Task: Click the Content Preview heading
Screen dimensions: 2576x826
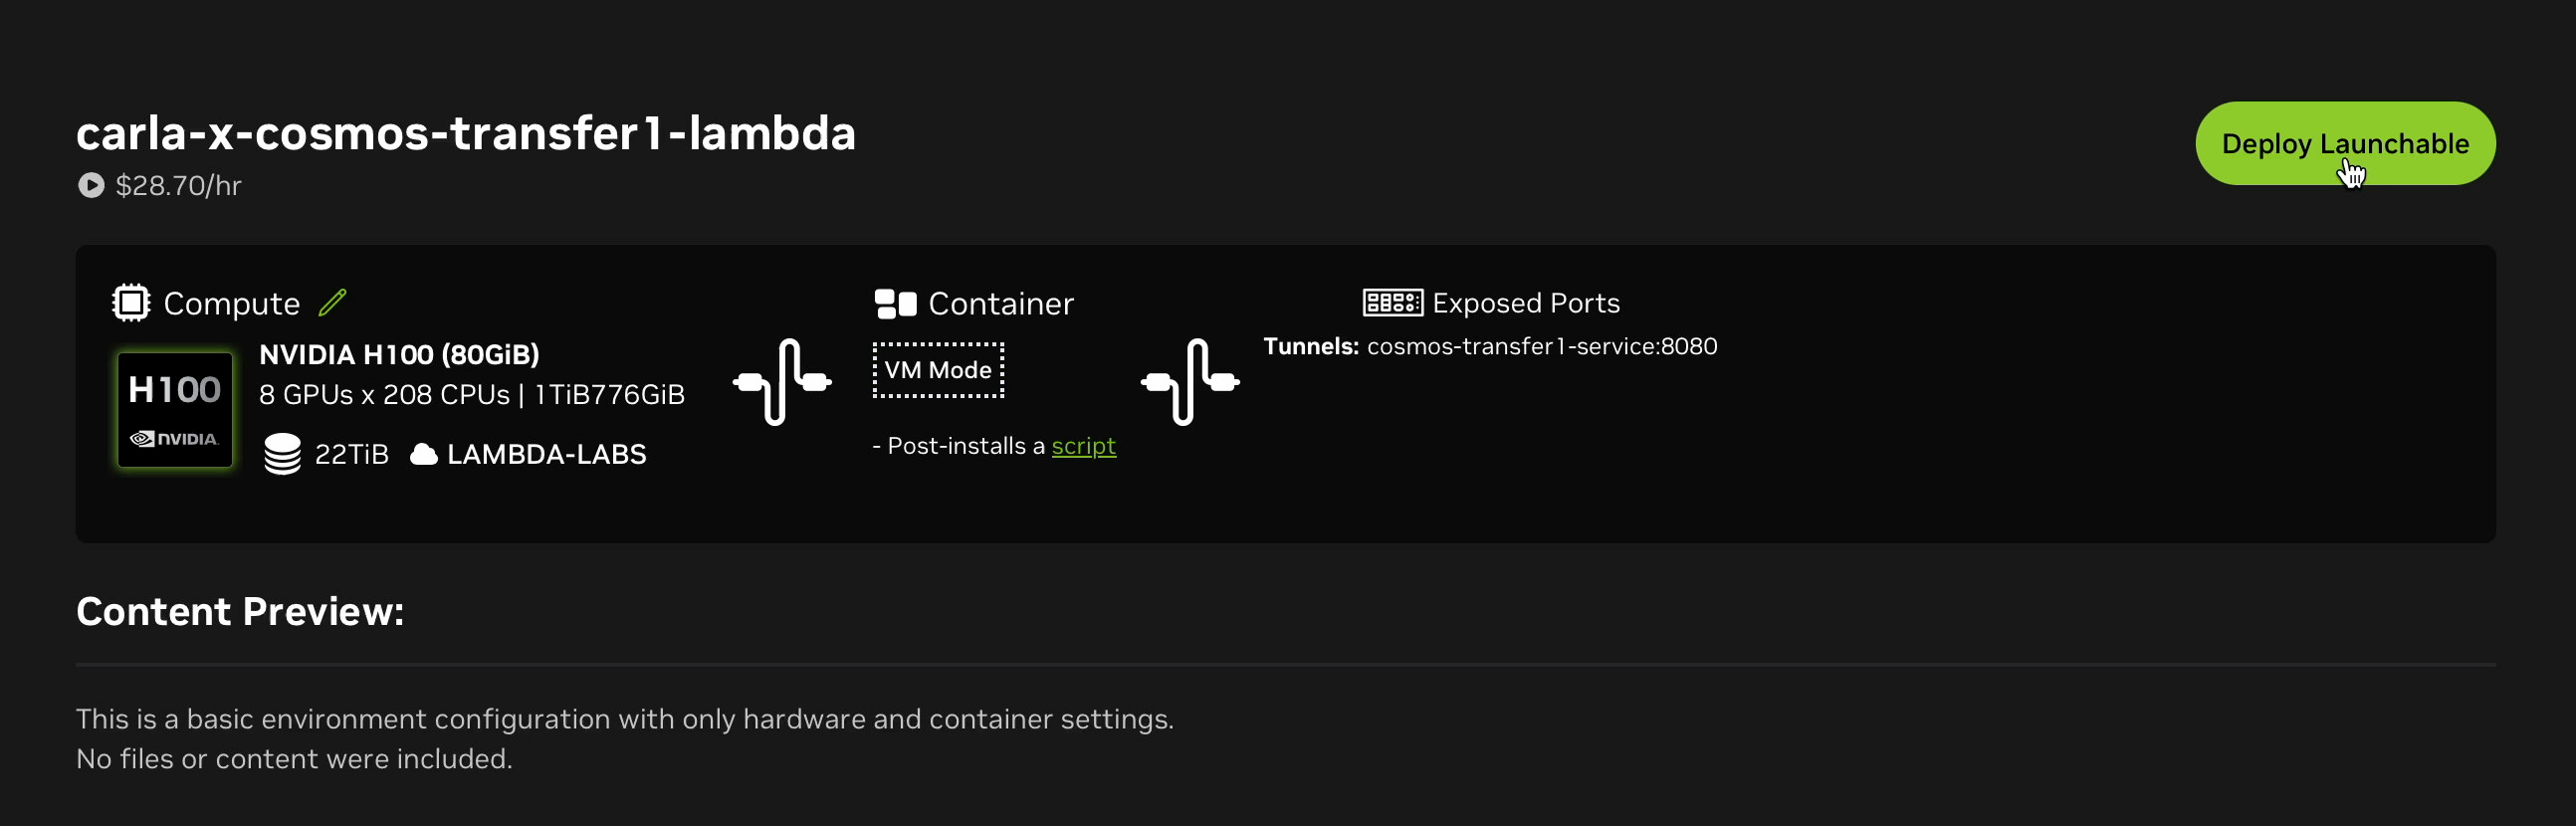Action: coord(240,611)
